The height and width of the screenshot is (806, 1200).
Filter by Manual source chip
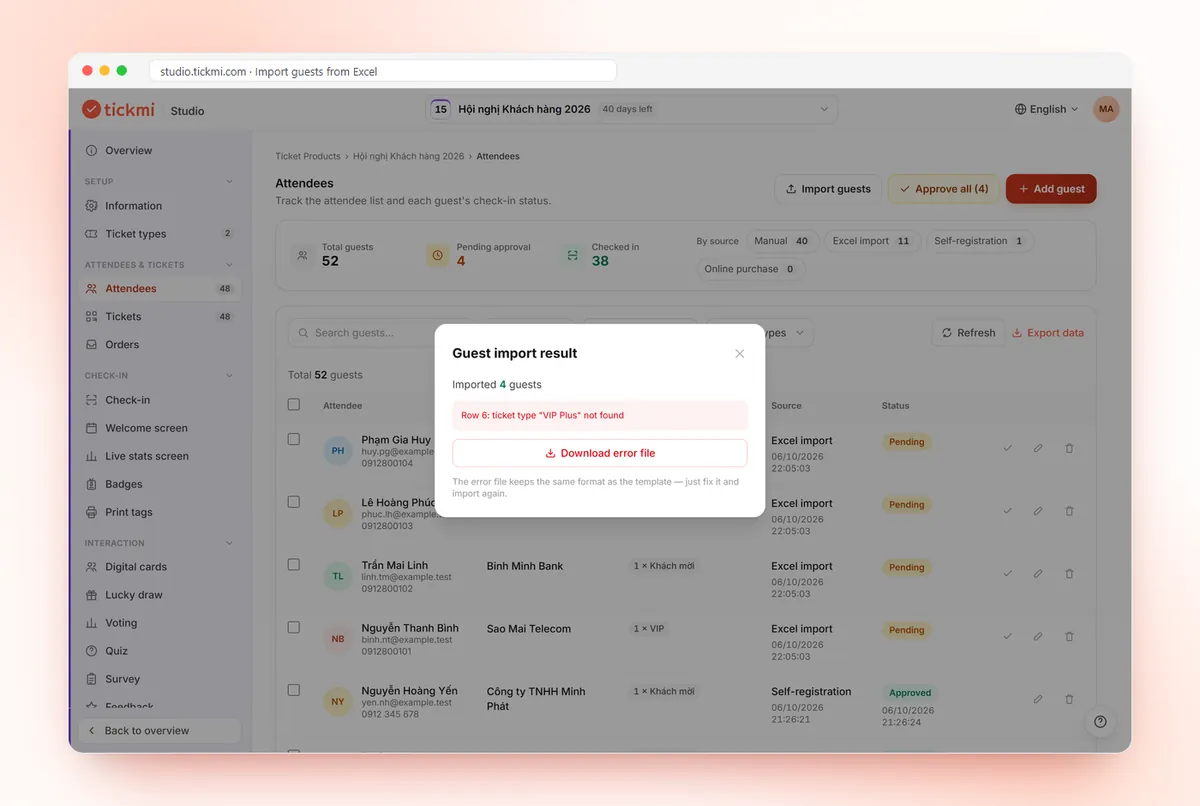(782, 241)
